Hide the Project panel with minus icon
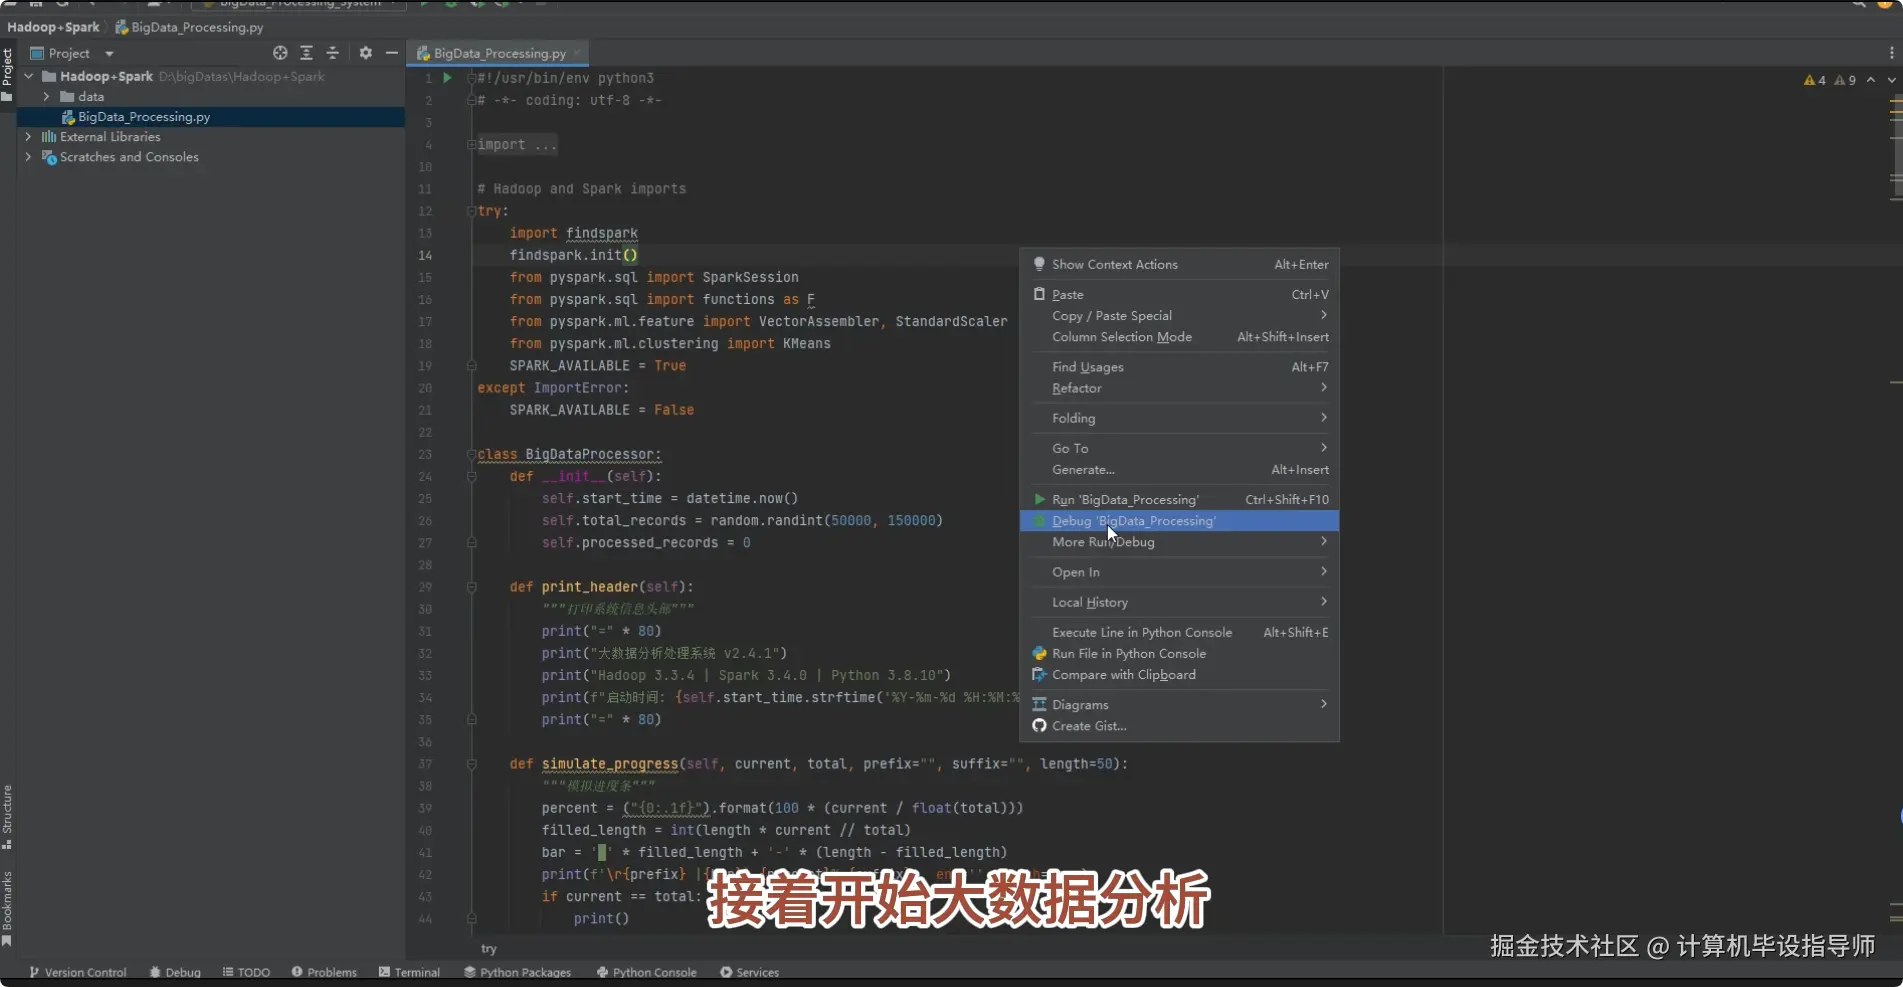1903x987 pixels. click(x=392, y=53)
